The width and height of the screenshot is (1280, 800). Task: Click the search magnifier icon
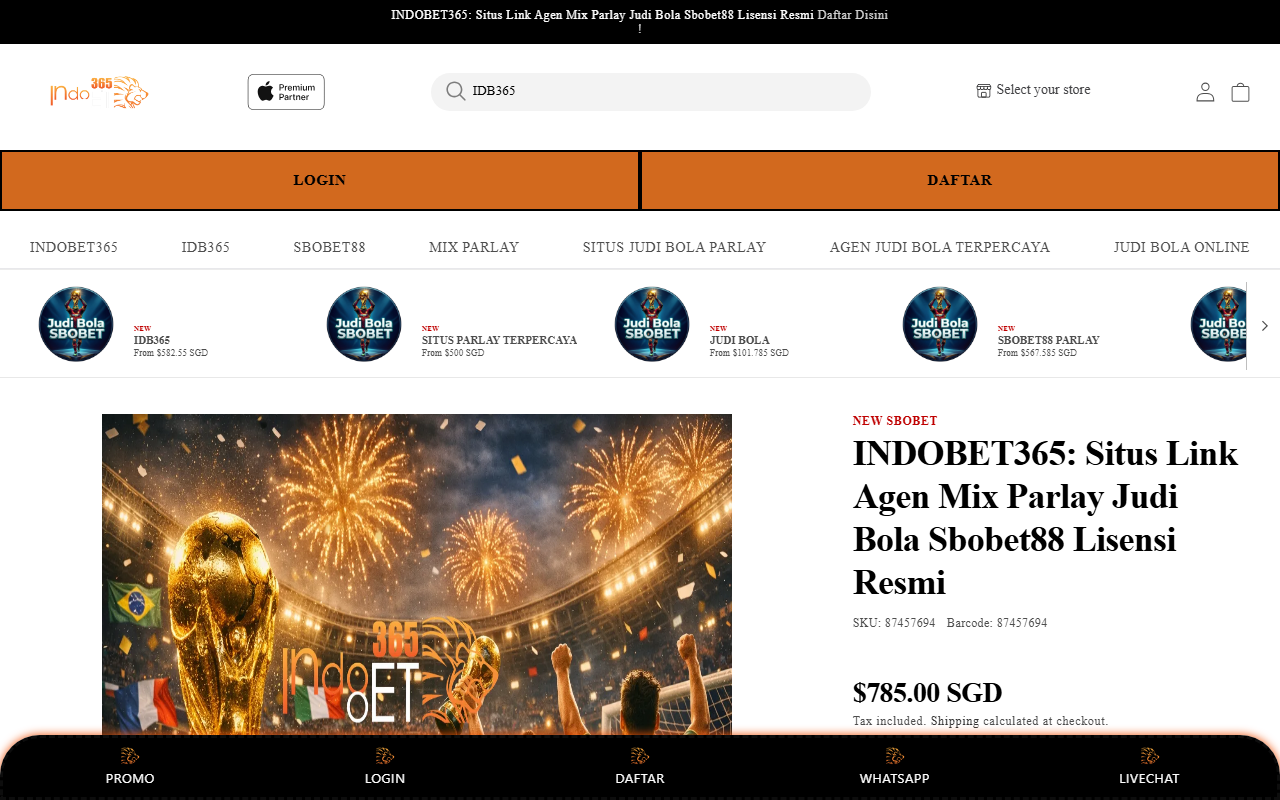tap(456, 91)
